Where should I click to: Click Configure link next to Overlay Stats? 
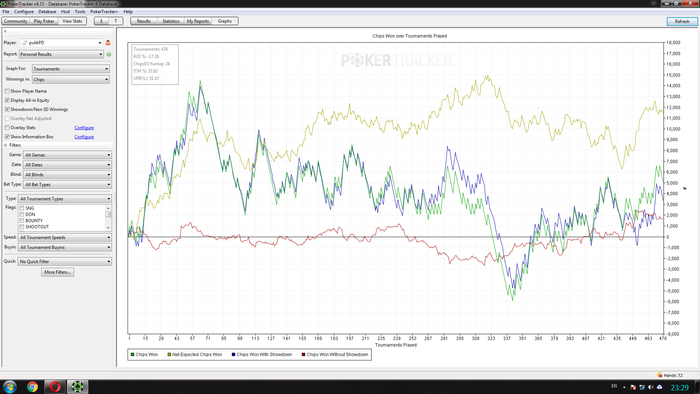click(x=84, y=128)
